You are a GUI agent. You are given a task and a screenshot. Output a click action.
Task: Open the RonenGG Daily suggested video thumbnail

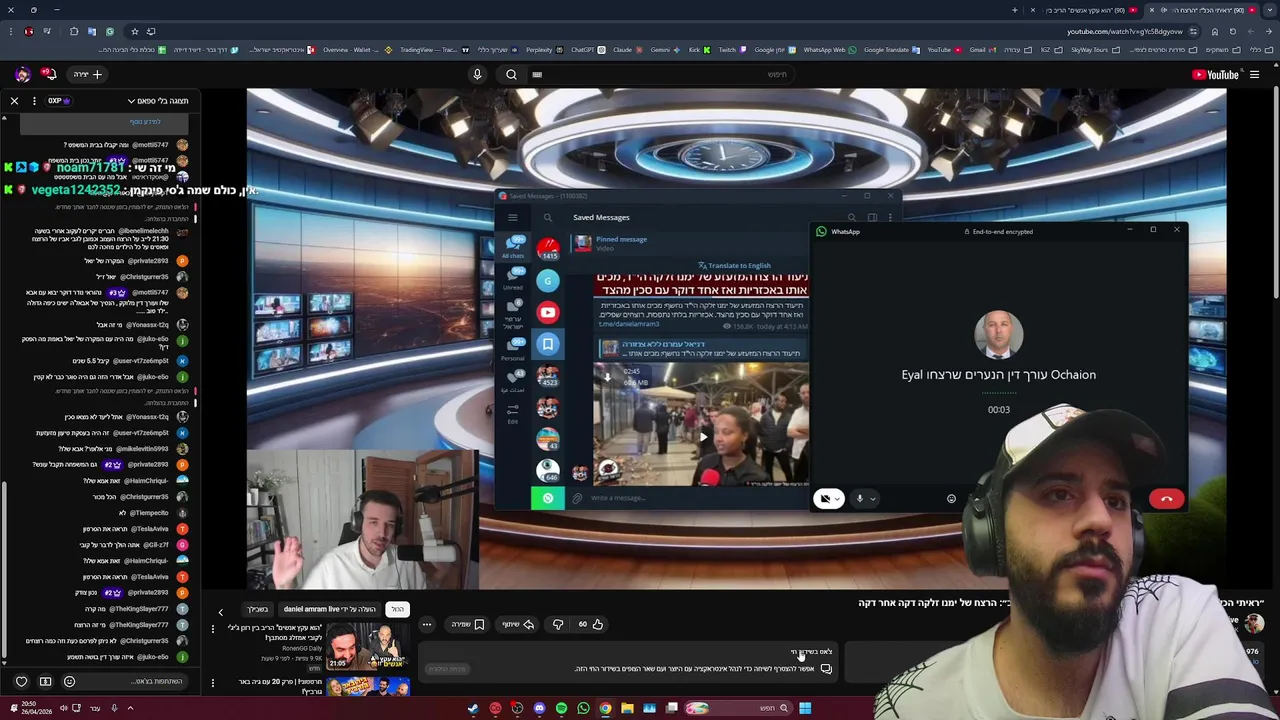click(x=368, y=645)
